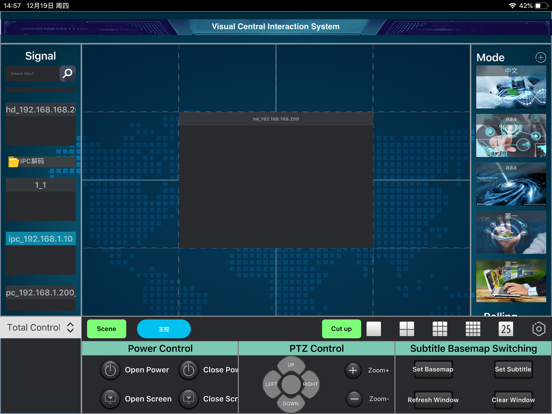Open the hexagon settings icon
Image resolution: width=552 pixels, height=414 pixels.
pyautogui.click(x=539, y=329)
